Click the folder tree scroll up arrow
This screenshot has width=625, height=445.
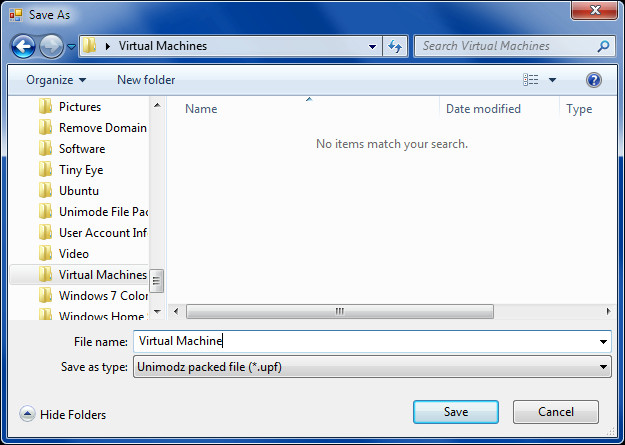157,105
